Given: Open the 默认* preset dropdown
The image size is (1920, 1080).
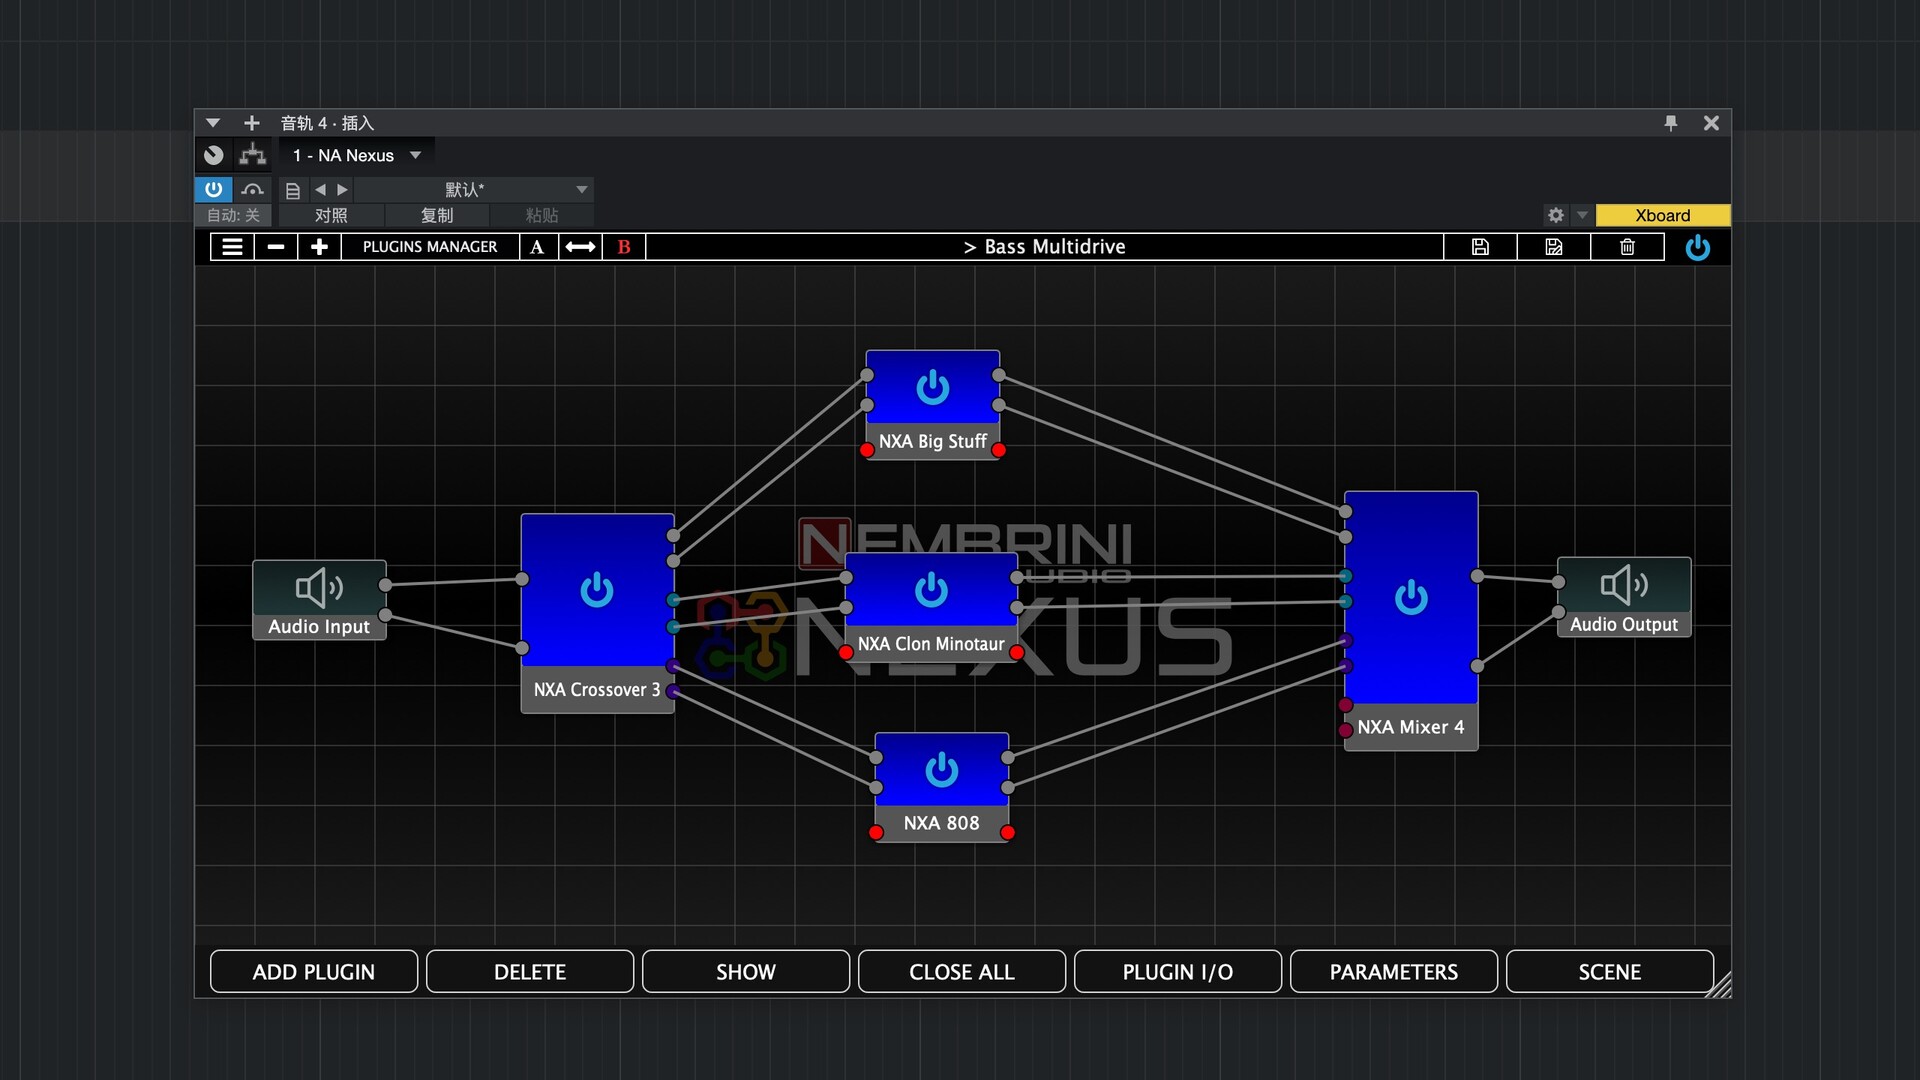Looking at the screenshot, I should click(x=474, y=190).
